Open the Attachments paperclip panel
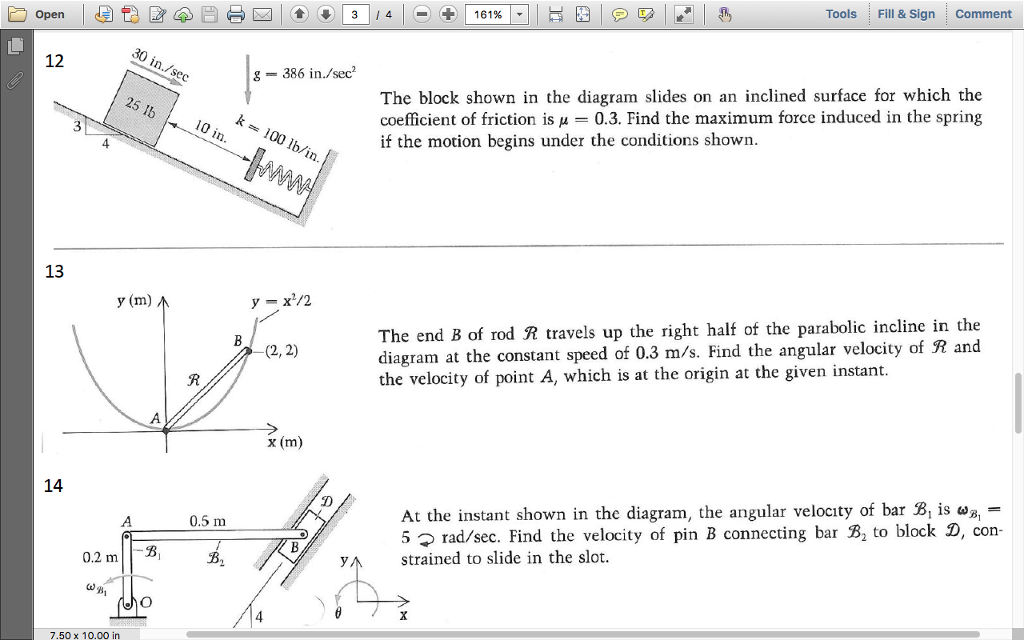This screenshot has width=1024, height=640. click(13, 78)
